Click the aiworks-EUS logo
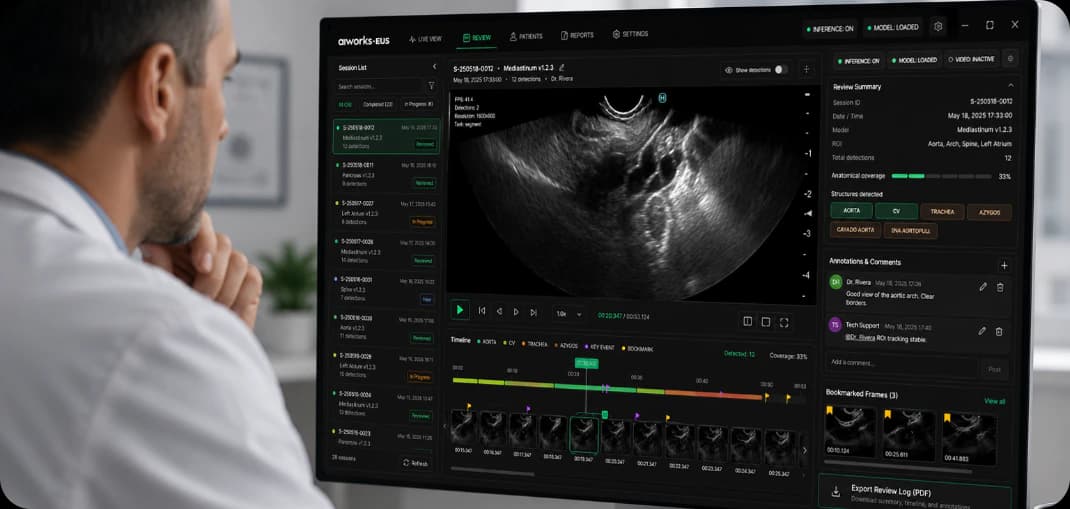The width and height of the screenshot is (1070, 509). click(x=364, y=41)
